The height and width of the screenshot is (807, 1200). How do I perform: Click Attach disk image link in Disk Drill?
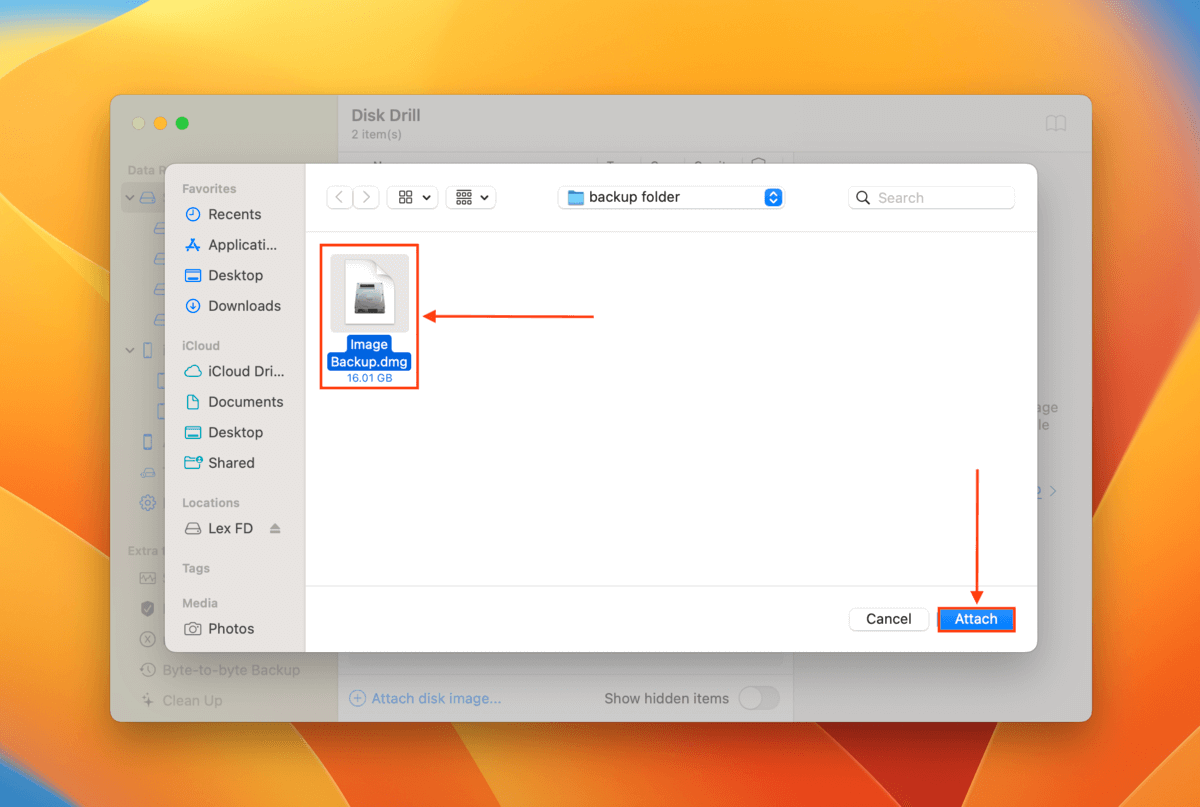[436, 698]
